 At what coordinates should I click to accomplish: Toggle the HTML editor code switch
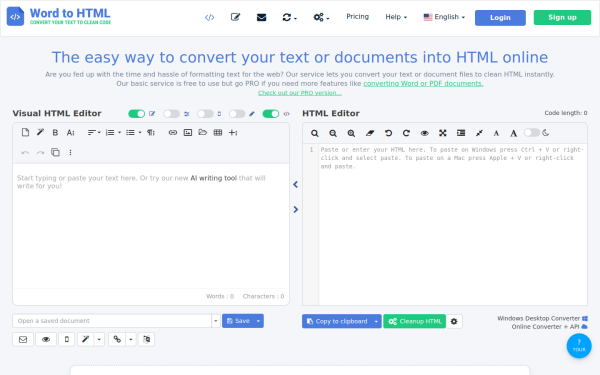pyautogui.click(x=271, y=114)
